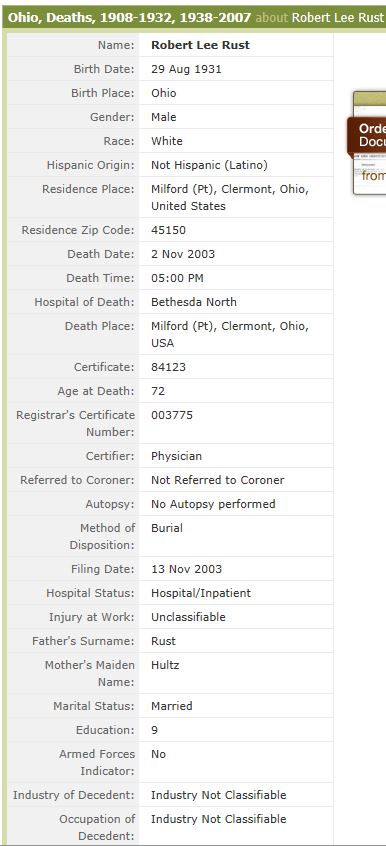Click the father's surname Rust value

click(x=164, y=641)
